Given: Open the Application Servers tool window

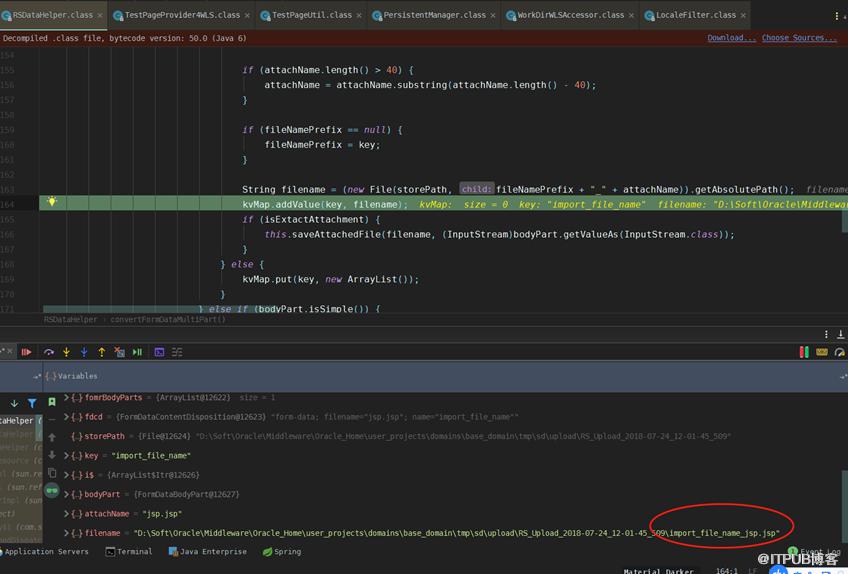Looking at the screenshot, I should click(45, 552).
